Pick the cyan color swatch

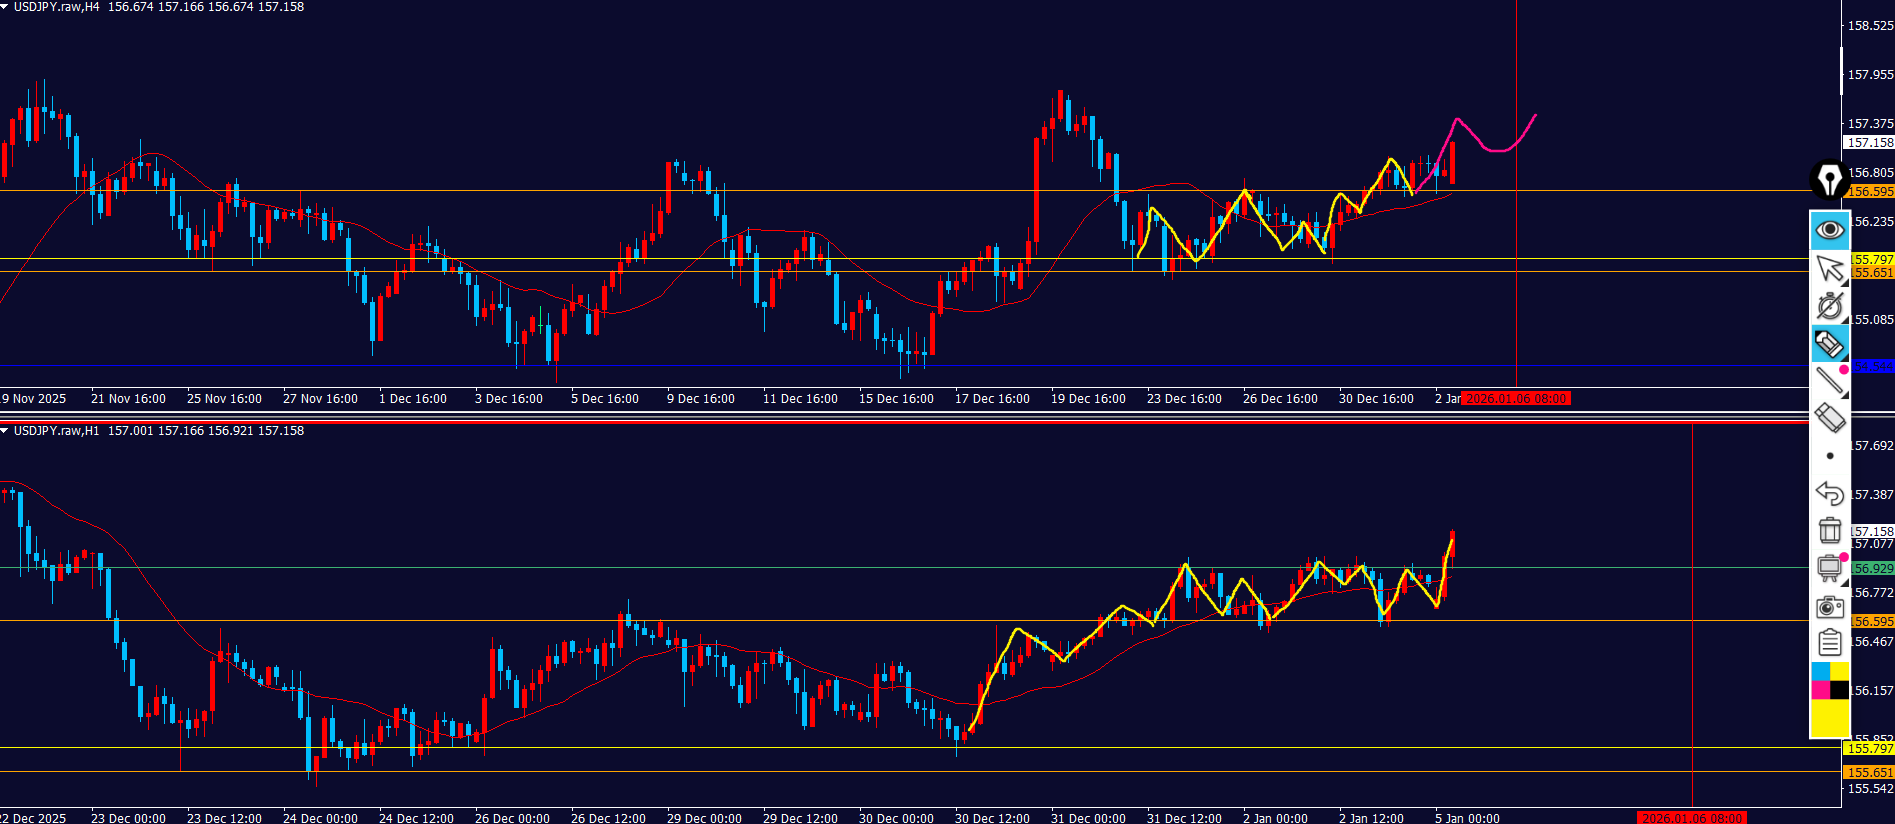point(1820,671)
